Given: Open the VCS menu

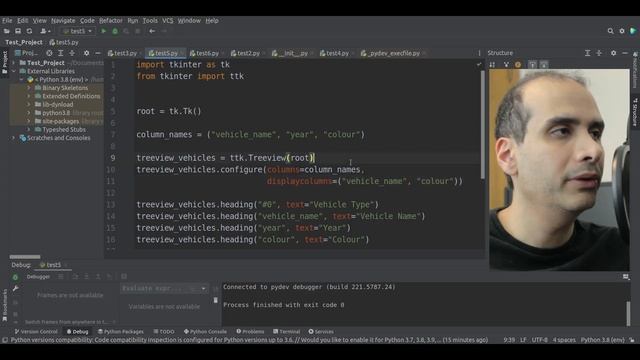Looking at the screenshot, I should (x=167, y=20).
